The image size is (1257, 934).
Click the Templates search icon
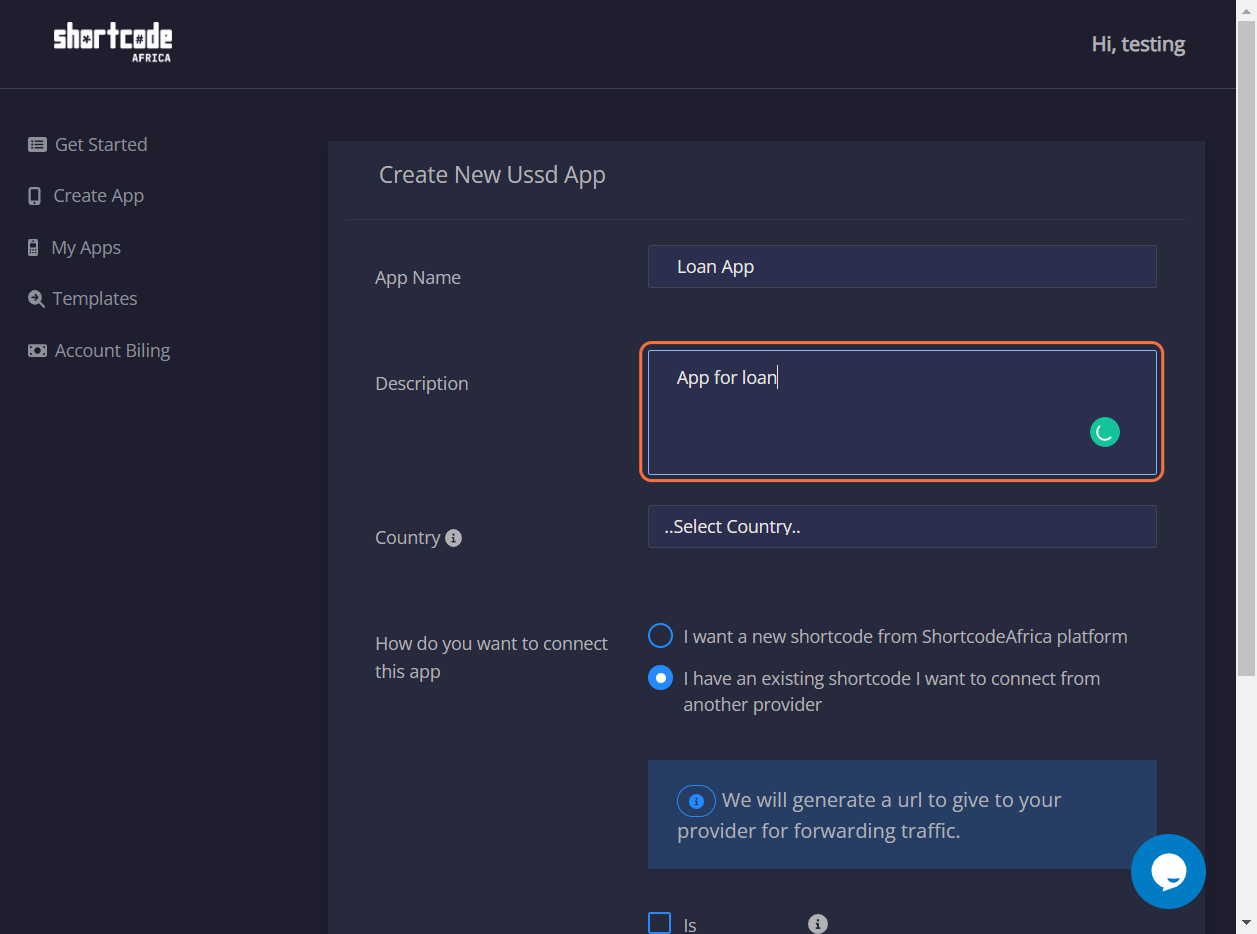pyautogui.click(x=36, y=299)
